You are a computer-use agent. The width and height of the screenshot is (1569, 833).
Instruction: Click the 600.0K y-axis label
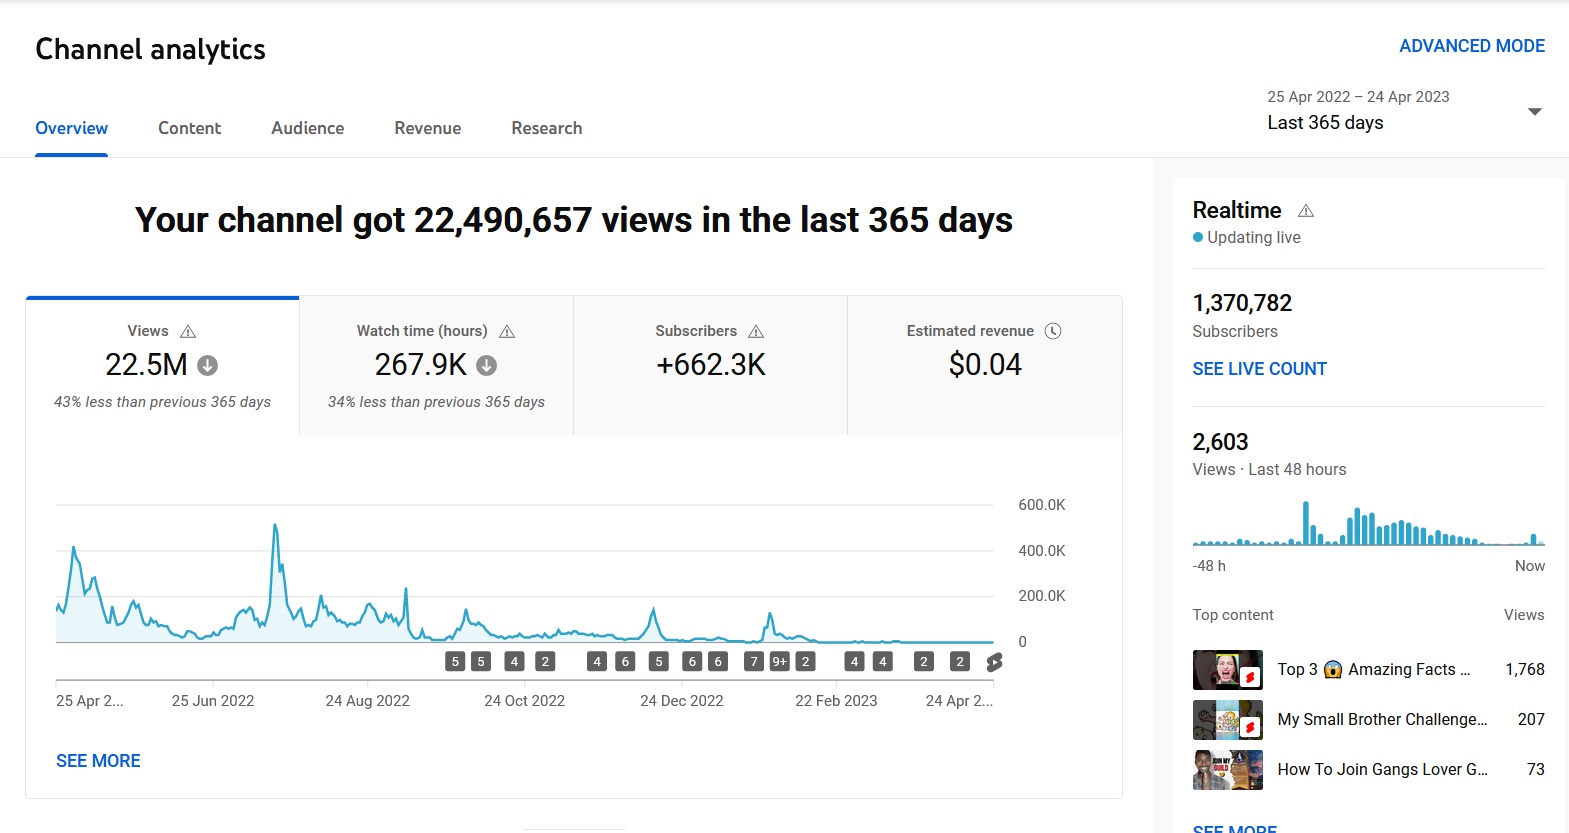point(1042,505)
